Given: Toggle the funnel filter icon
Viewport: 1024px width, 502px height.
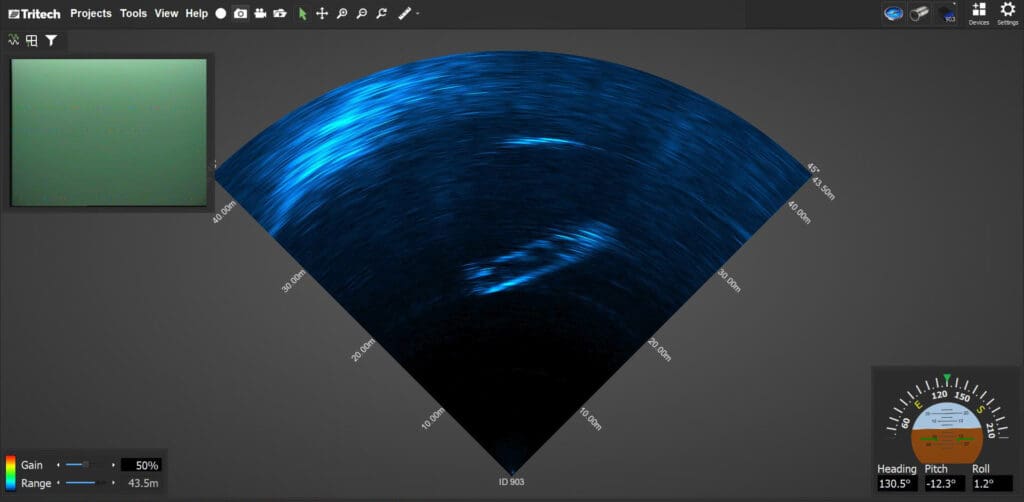Looking at the screenshot, I should (51, 41).
